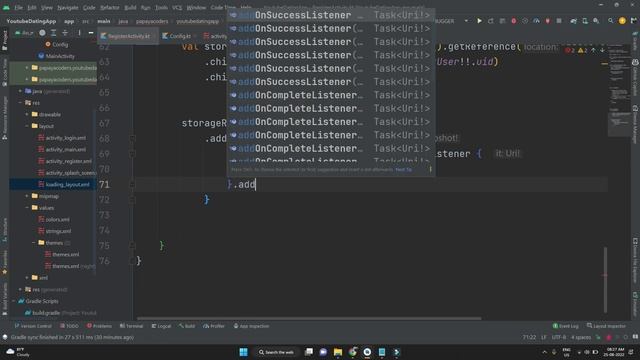Click the Expand All icon in Project panel

pyautogui.click(x=53, y=33)
